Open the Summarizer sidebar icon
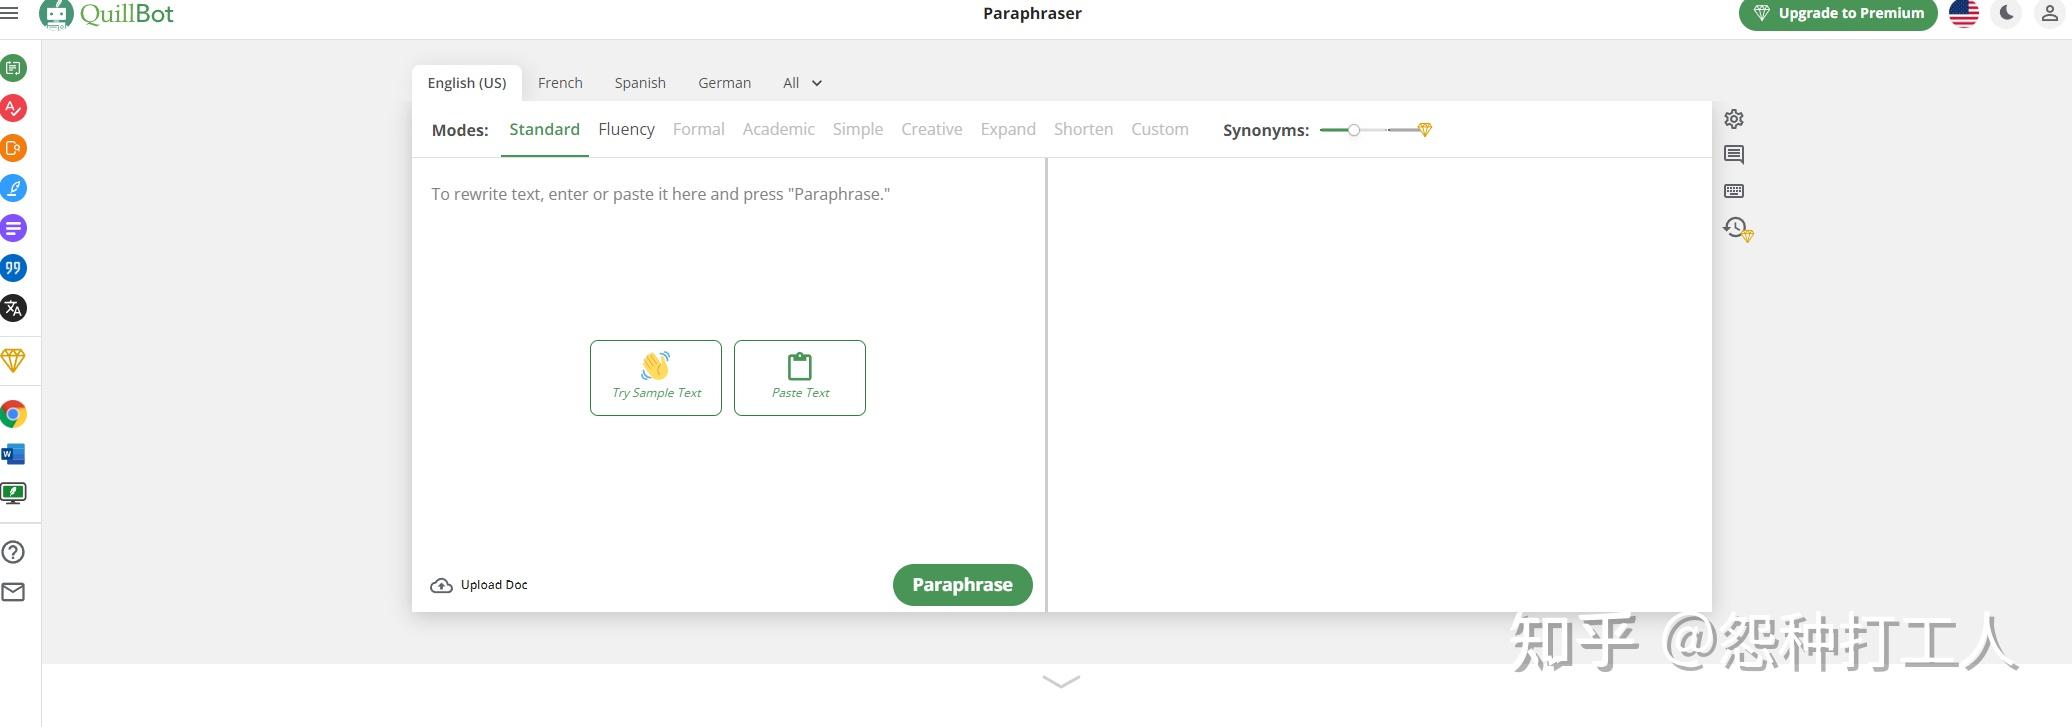Viewport: 2072px width, 727px height. pos(13,228)
